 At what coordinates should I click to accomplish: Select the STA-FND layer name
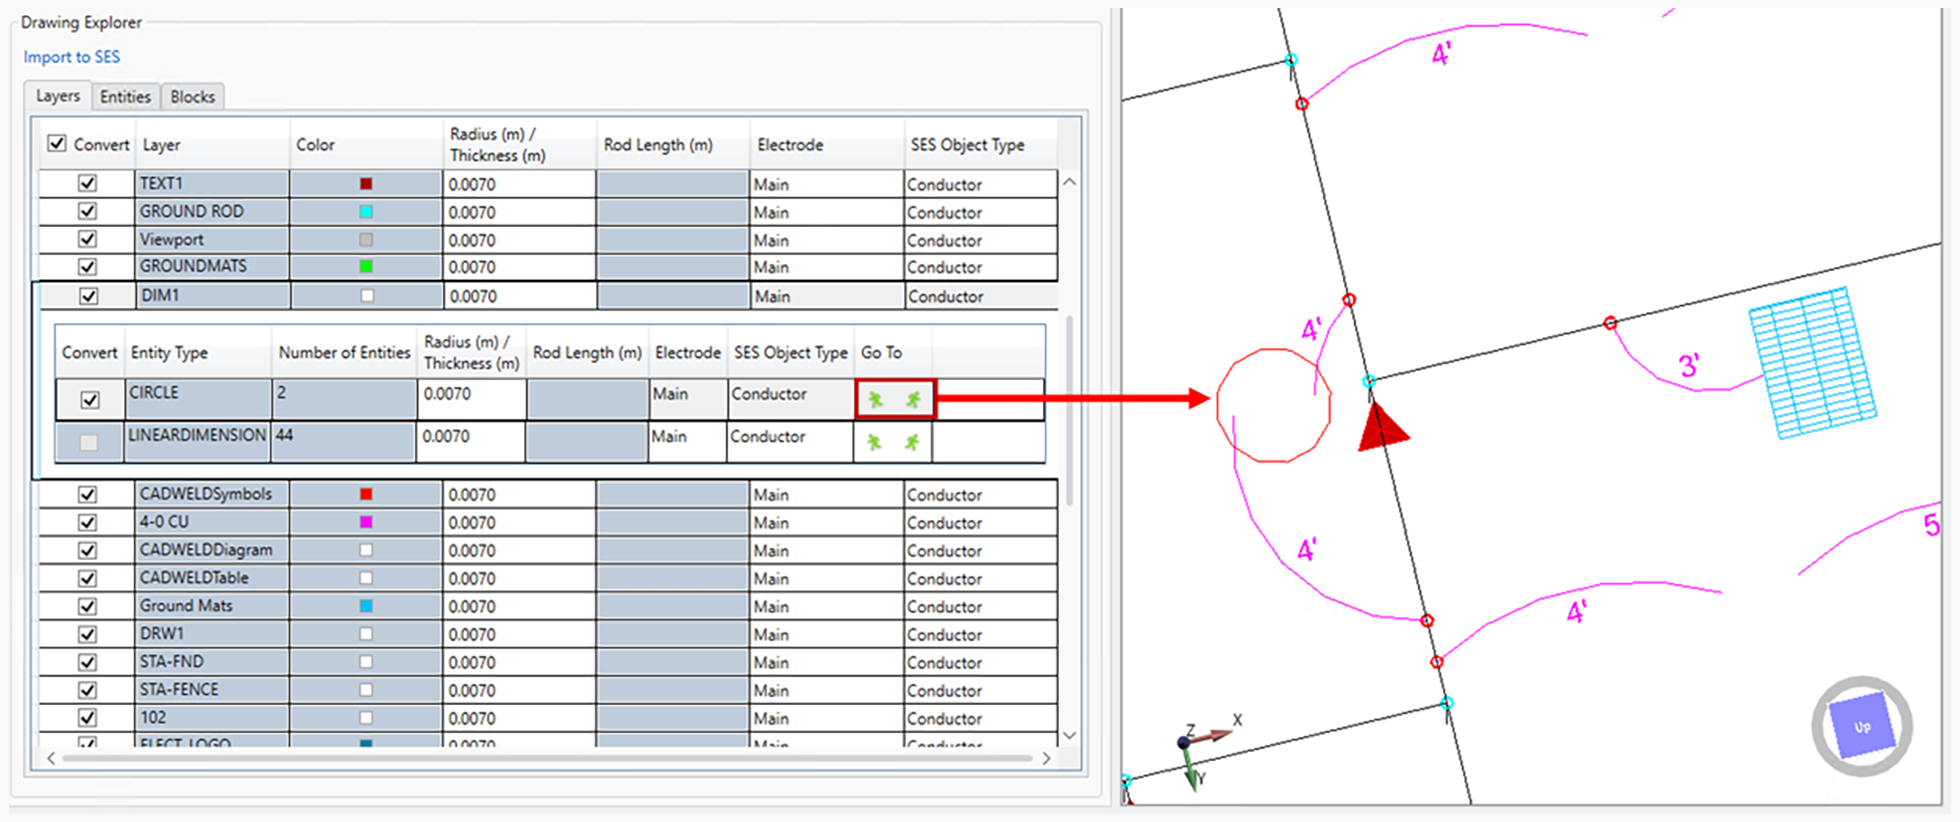[171, 662]
